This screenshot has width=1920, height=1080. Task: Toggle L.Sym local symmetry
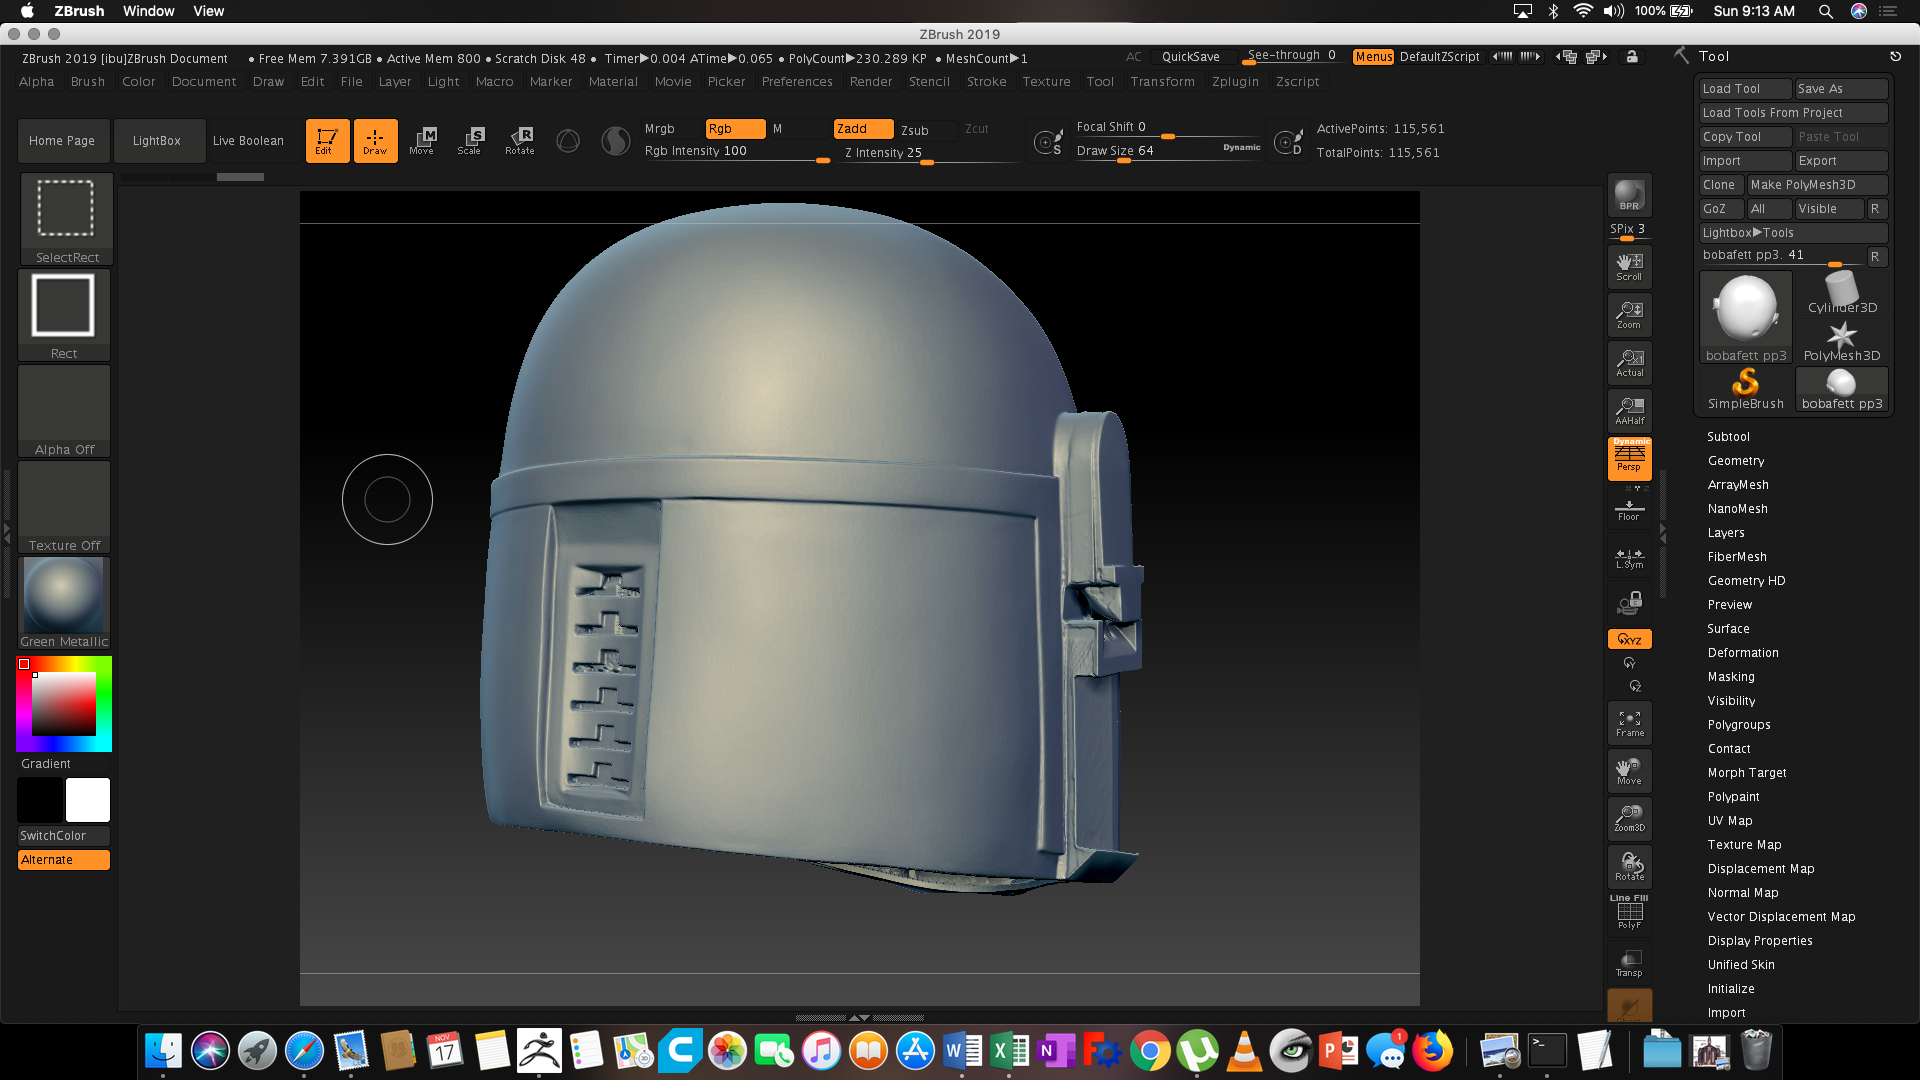coord(1629,559)
